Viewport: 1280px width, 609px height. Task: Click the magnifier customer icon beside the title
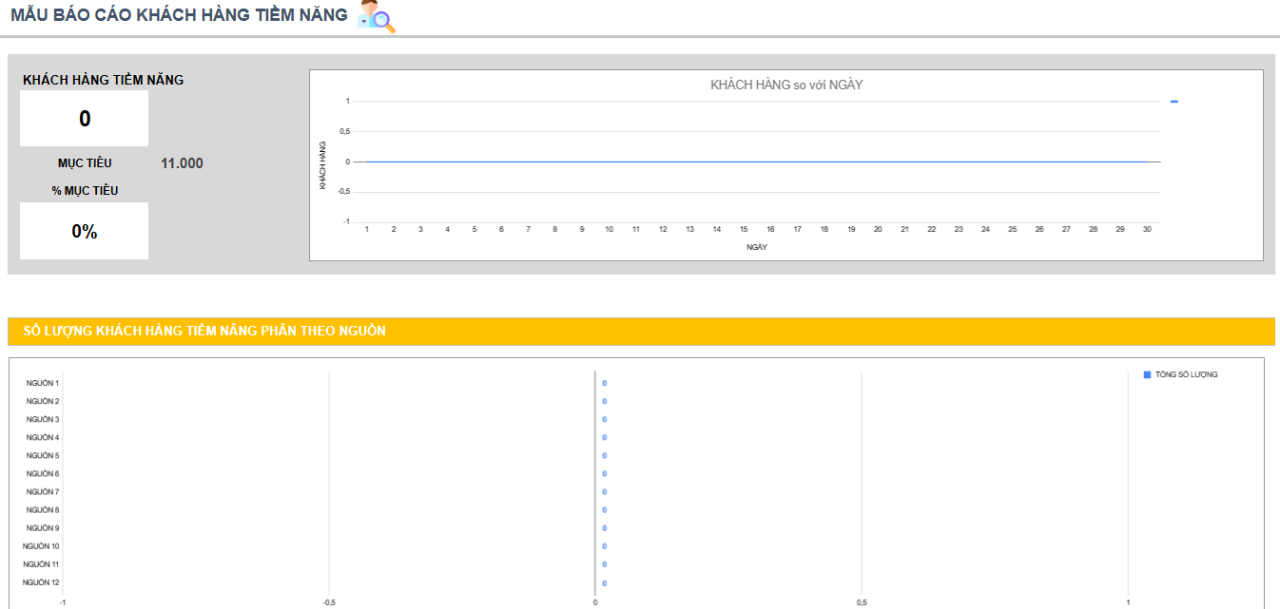point(377,17)
